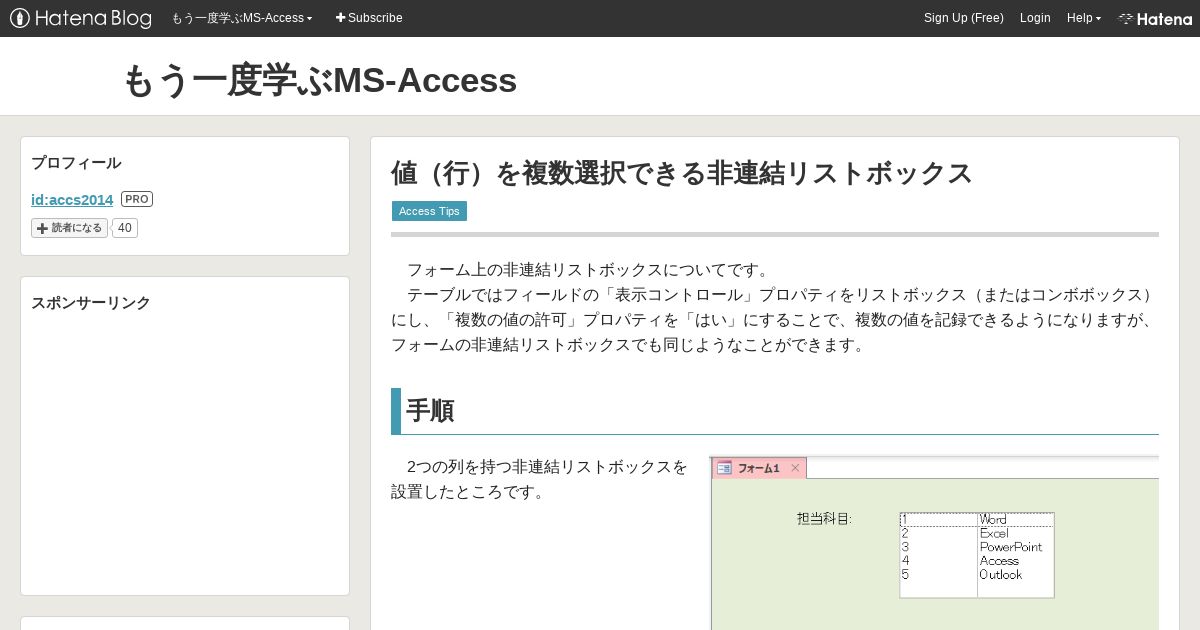This screenshot has width=1200, height=630.
Task: Select the Outlook row in the list box image
Action: tap(977, 575)
